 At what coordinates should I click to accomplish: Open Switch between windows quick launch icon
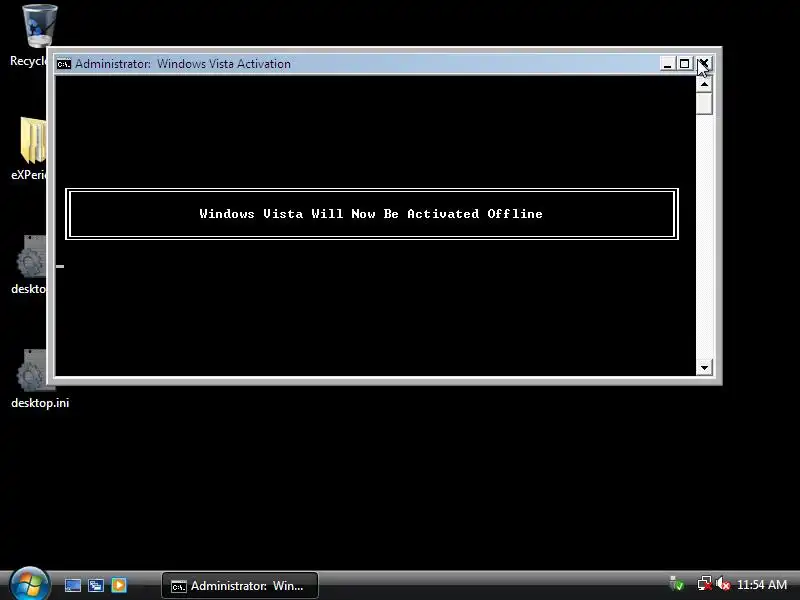pos(96,585)
